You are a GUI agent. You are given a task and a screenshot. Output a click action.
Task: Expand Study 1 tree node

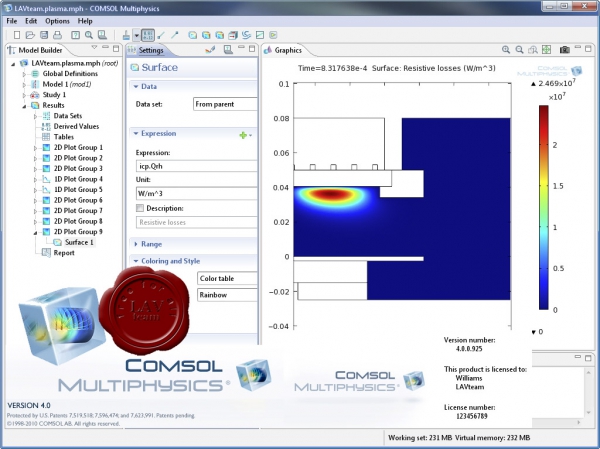(24, 95)
